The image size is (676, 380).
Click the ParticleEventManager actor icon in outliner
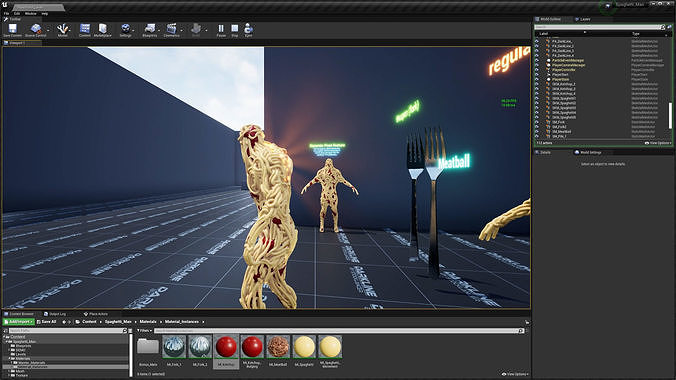click(x=548, y=60)
